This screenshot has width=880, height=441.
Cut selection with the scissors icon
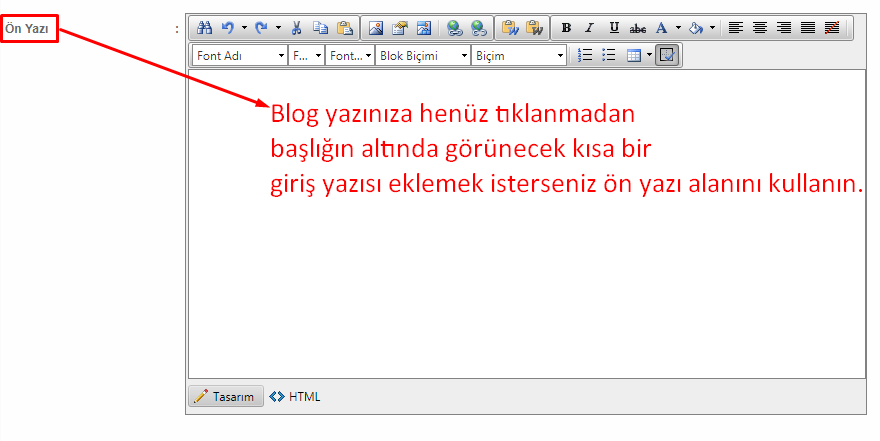click(x=296, y=27)
